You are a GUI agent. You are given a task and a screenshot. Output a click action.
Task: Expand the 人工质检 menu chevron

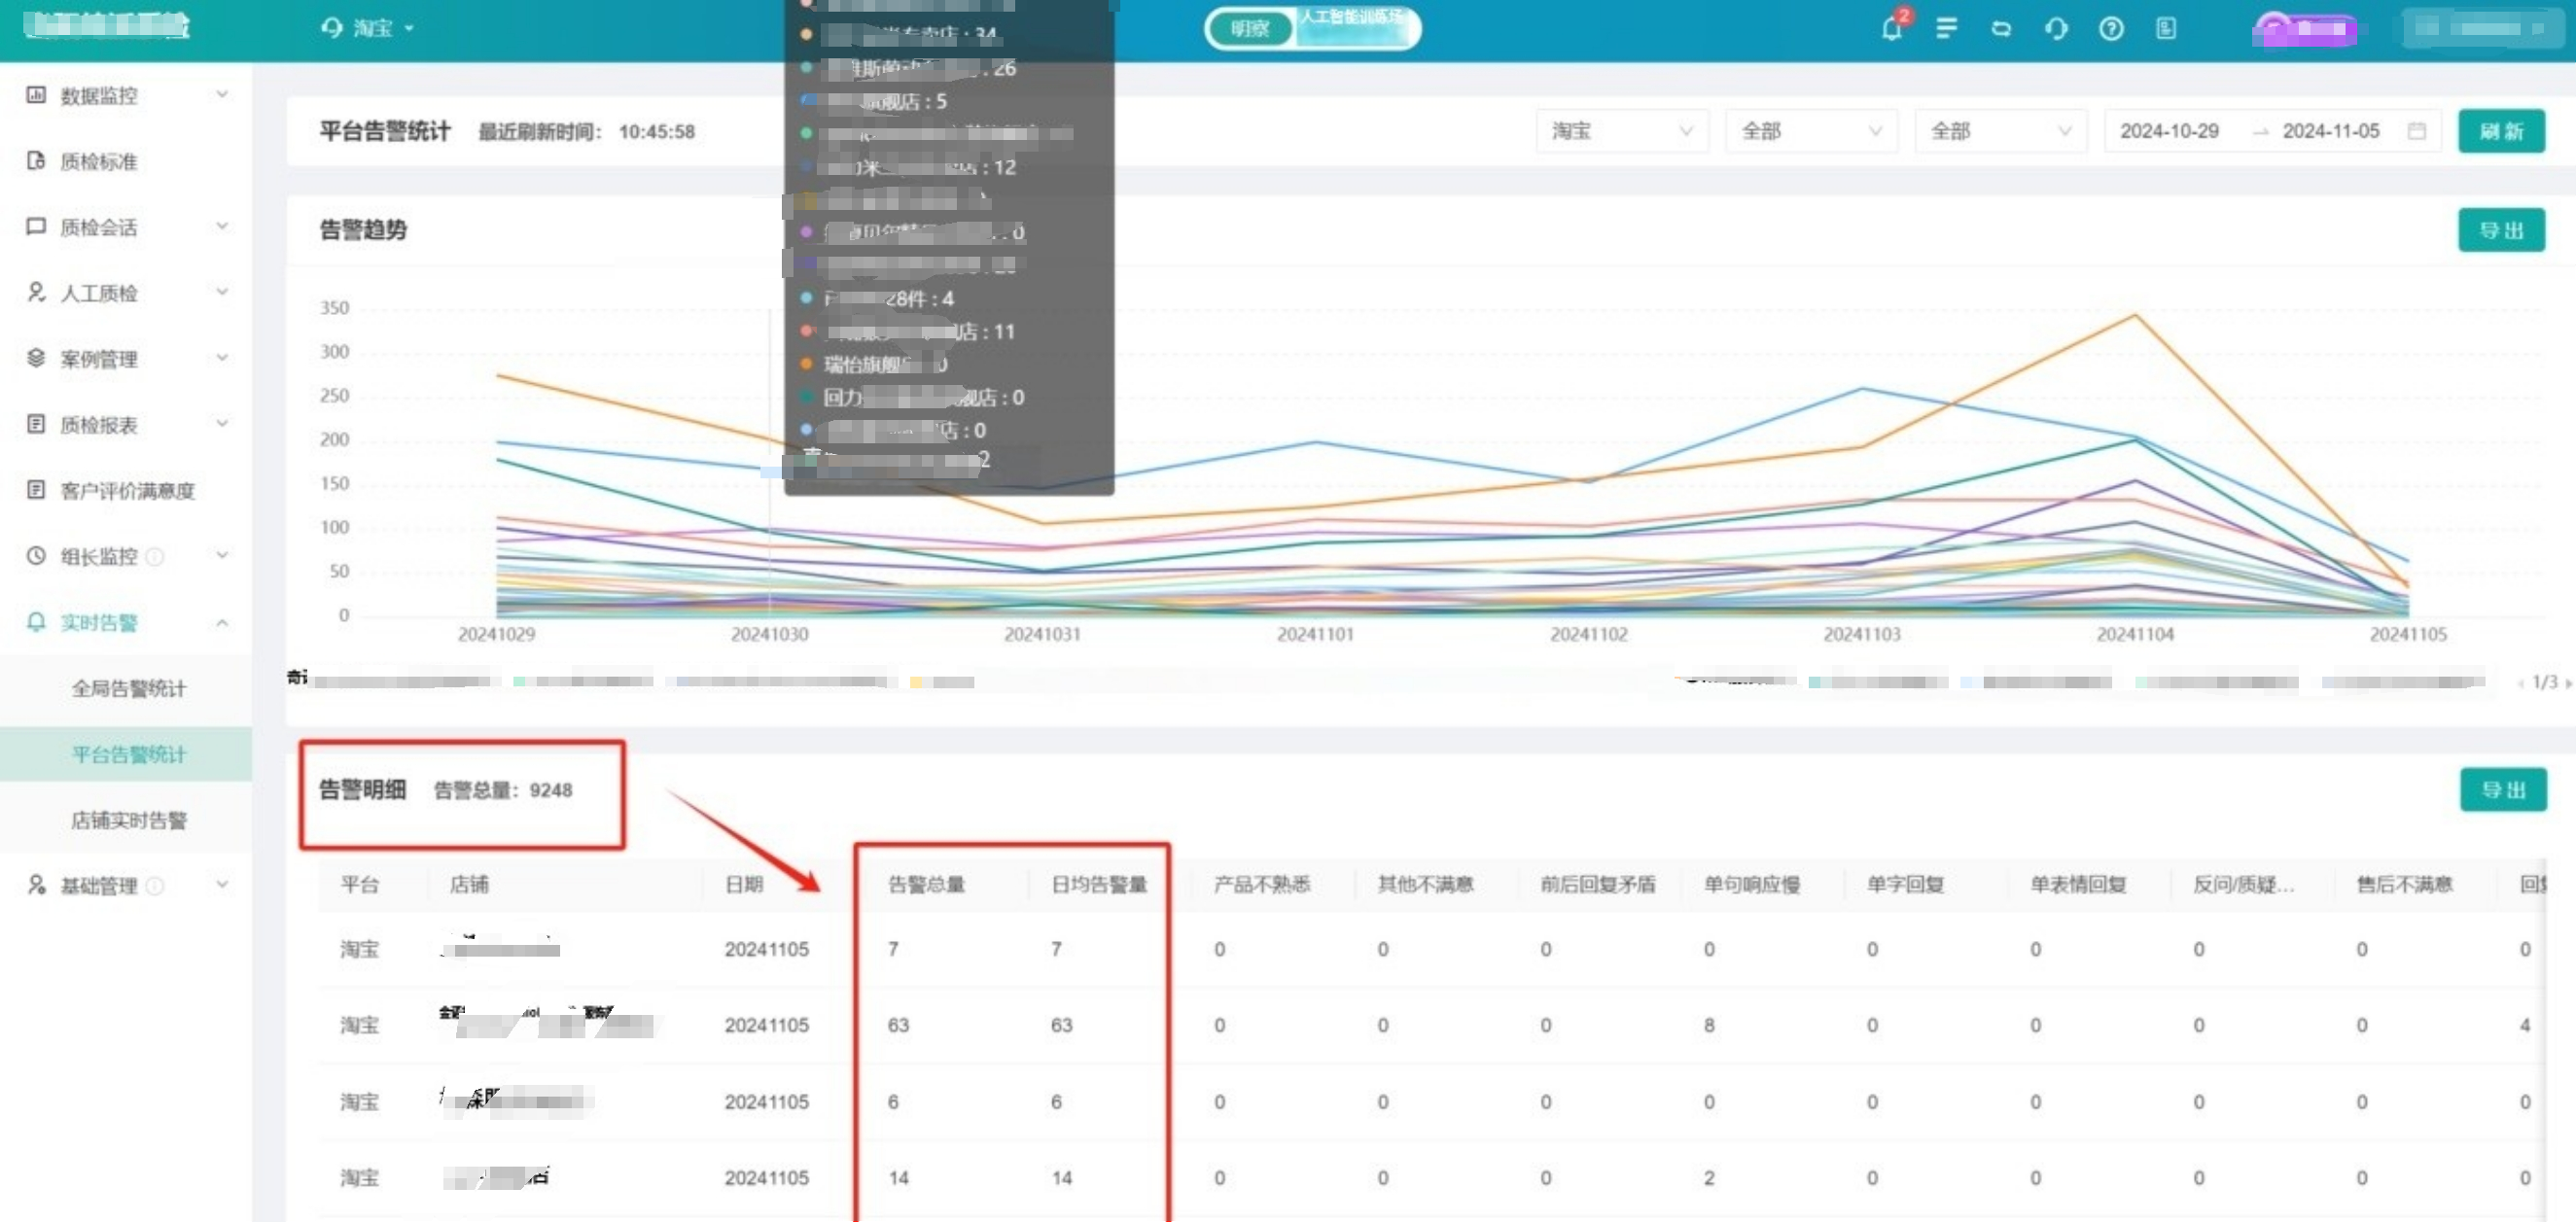point(222,292)
